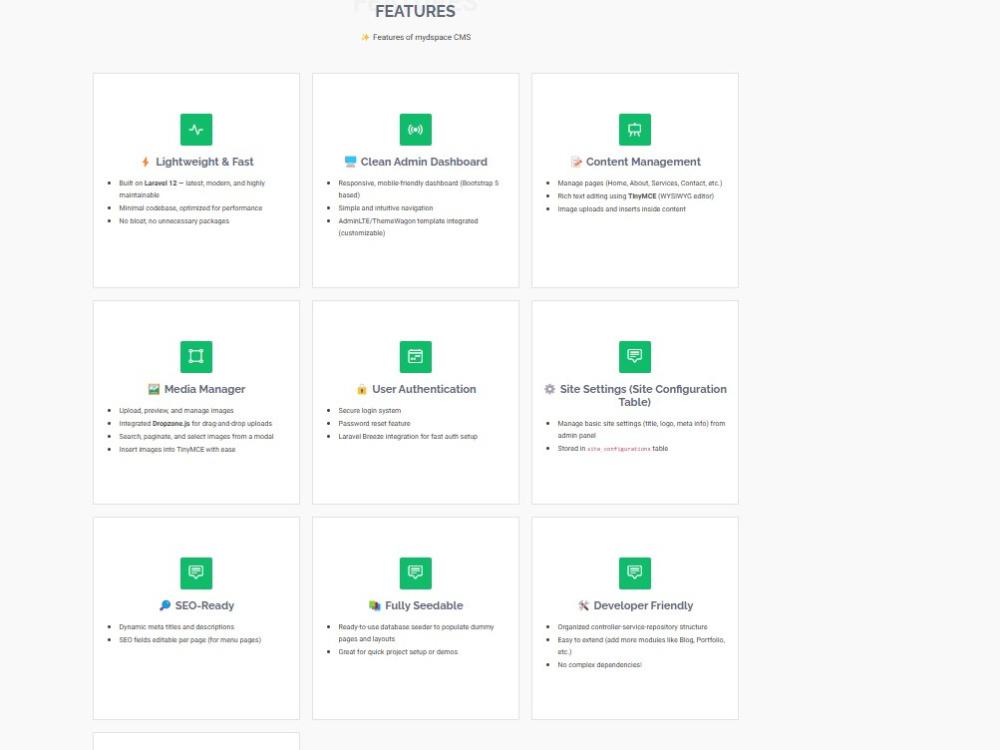This screenshot has height=750, width=1000.
Task: Select the Developer Friendly card title
Action: click(643, 605)
